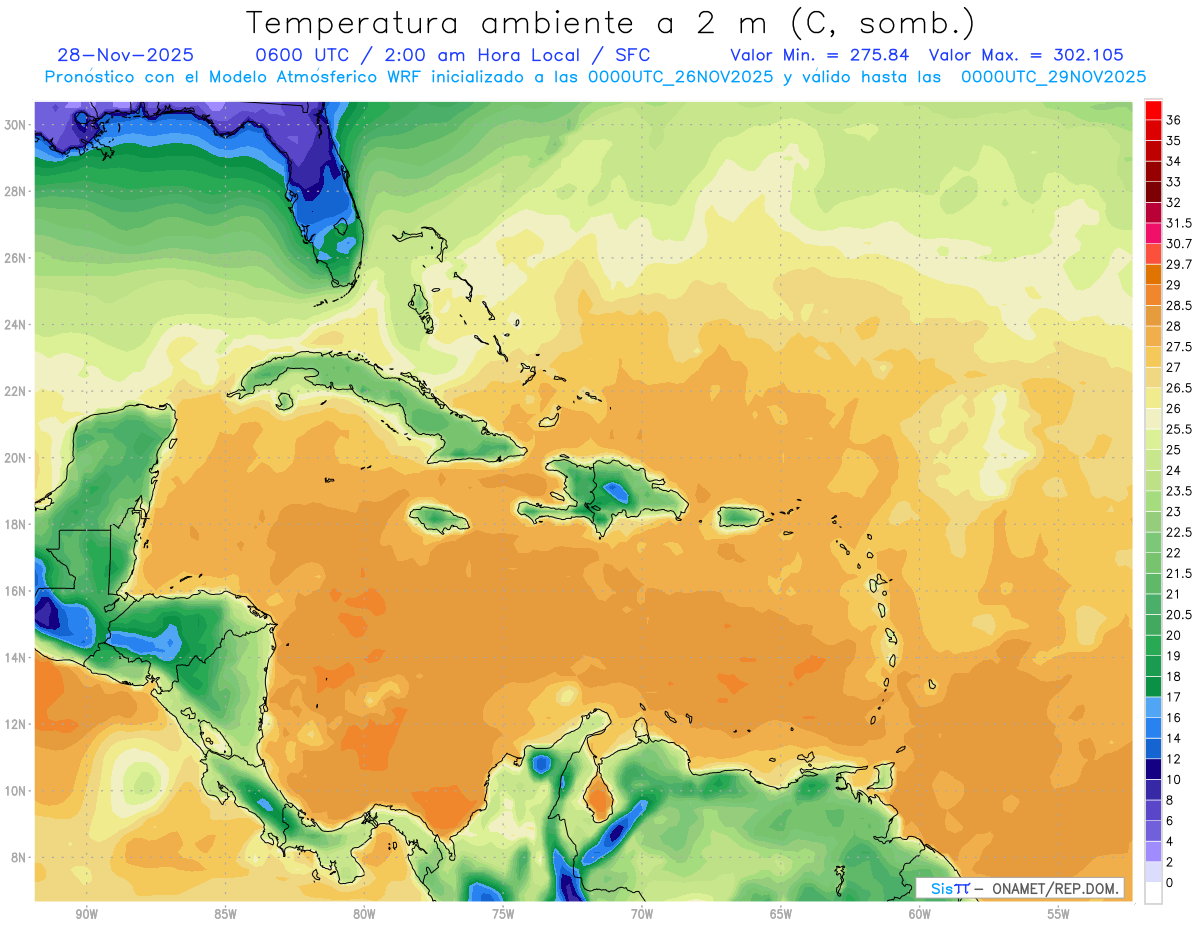Select the 'Valor Max. = 302.105' text
1200x927 pixels.
pyautogui.click(x=1026, y=56)
